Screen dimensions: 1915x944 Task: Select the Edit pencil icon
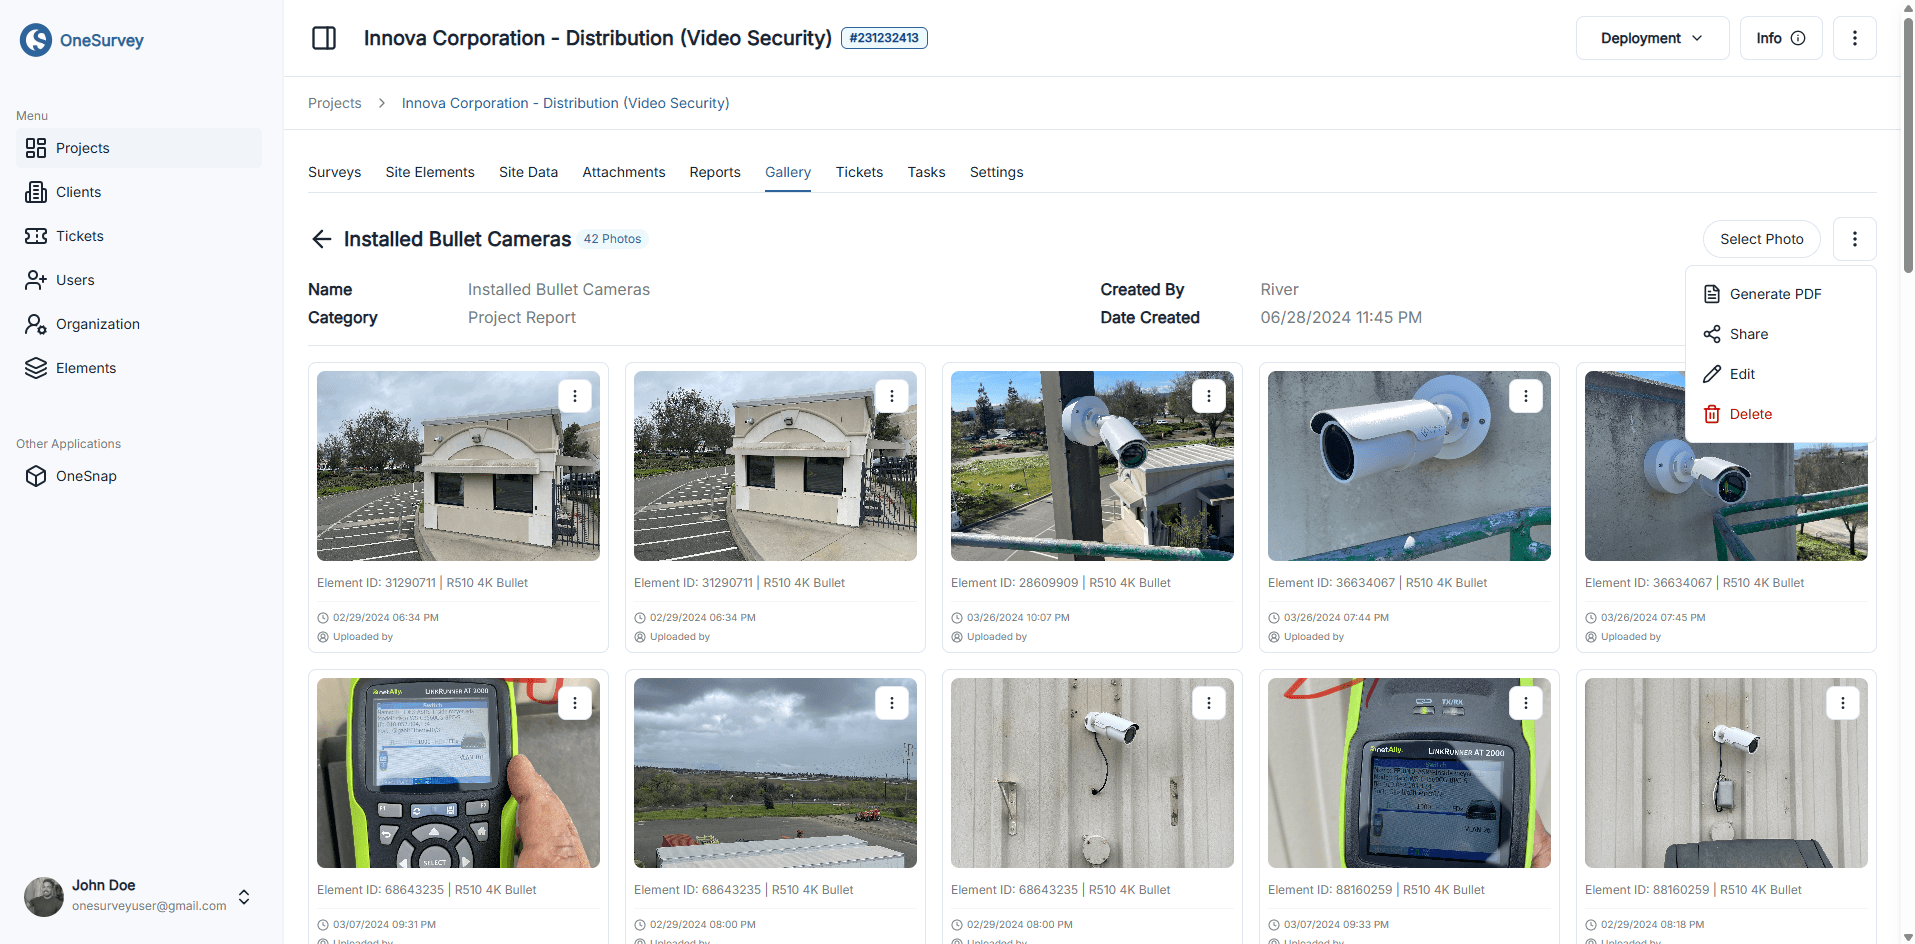tap(1711, 373)
